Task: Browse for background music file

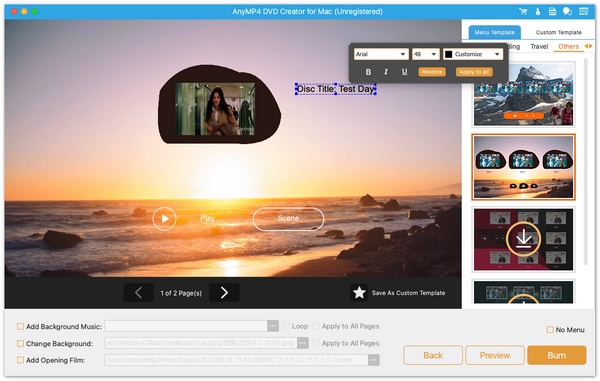Action: [272, 326]
